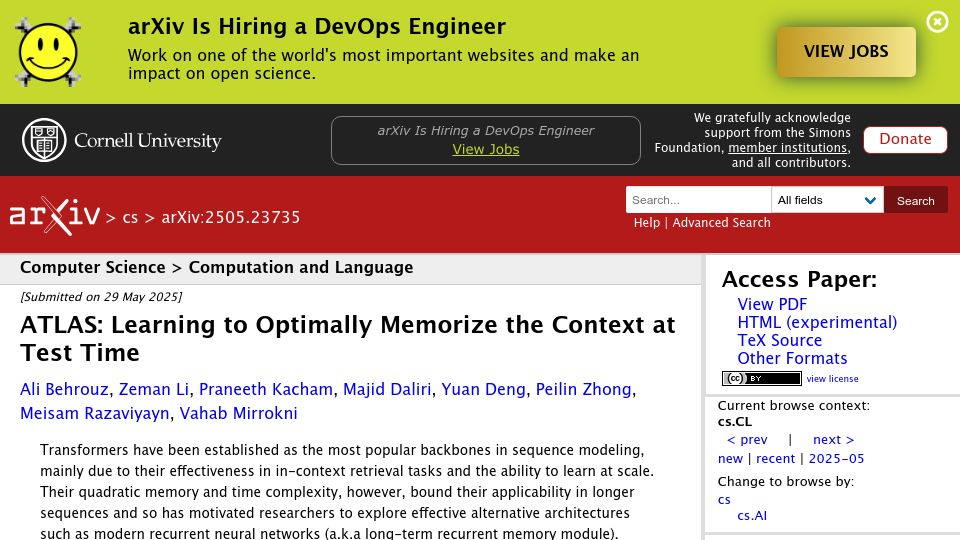The width and height of the screenshot is (960, 540).
Task: Click the ATLAS paper title heading
Action: coord(348,339)
